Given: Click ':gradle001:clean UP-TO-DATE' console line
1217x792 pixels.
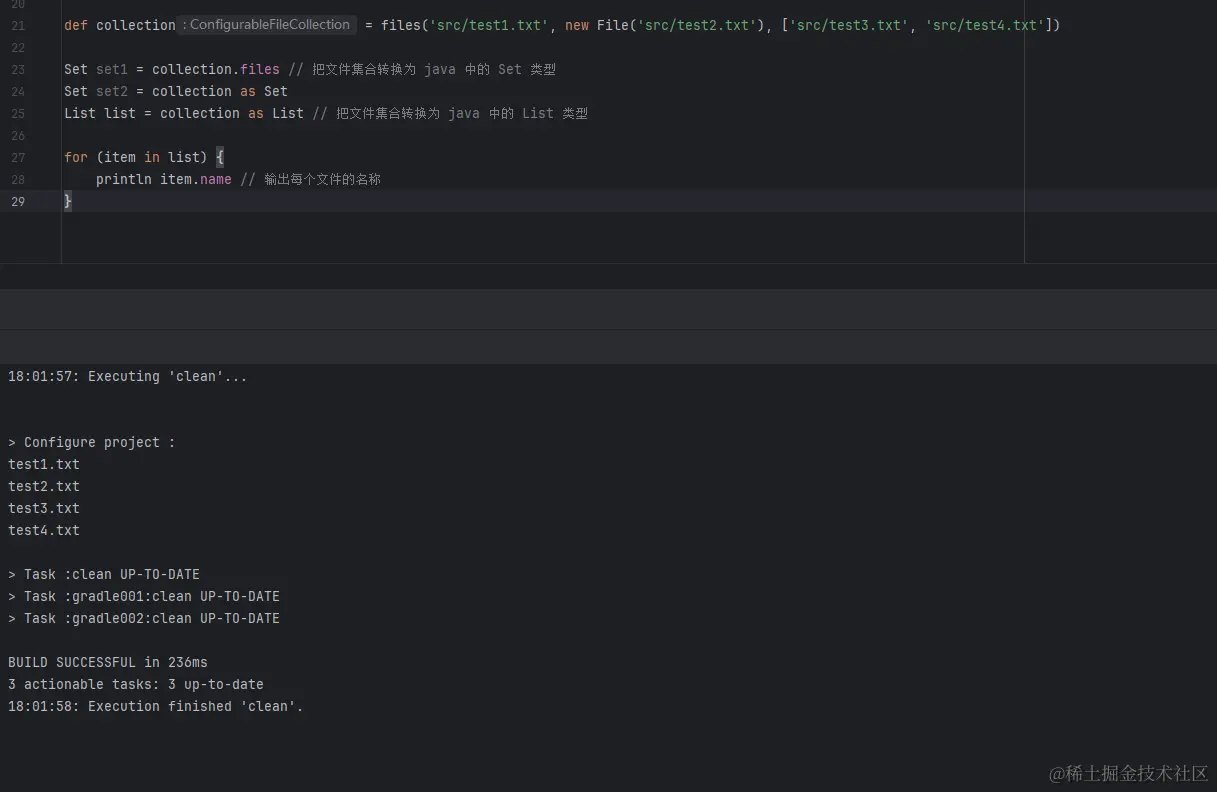Looking at the screenshot, I should coord(144,596).
